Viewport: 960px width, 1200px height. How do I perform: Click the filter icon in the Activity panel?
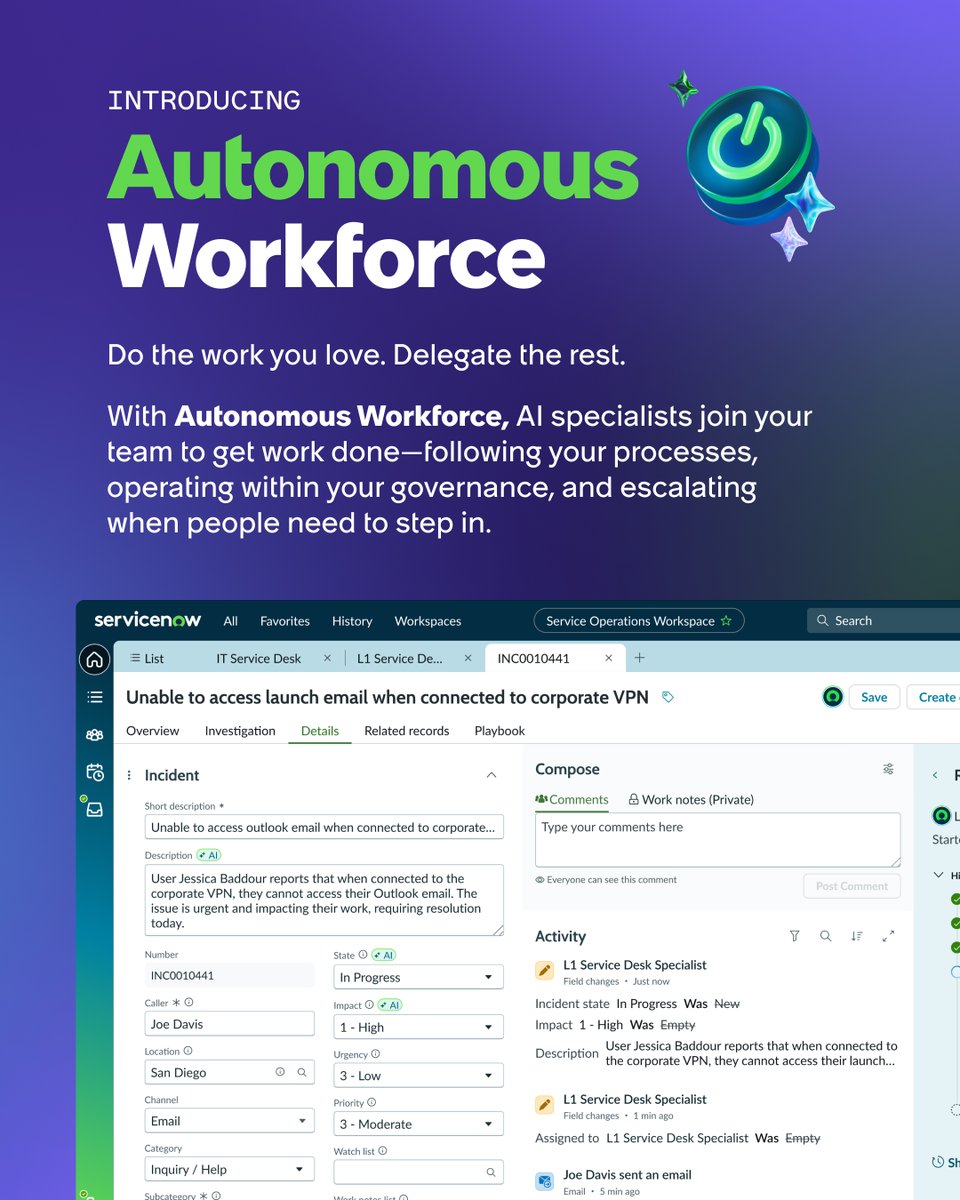coord(795,935)
